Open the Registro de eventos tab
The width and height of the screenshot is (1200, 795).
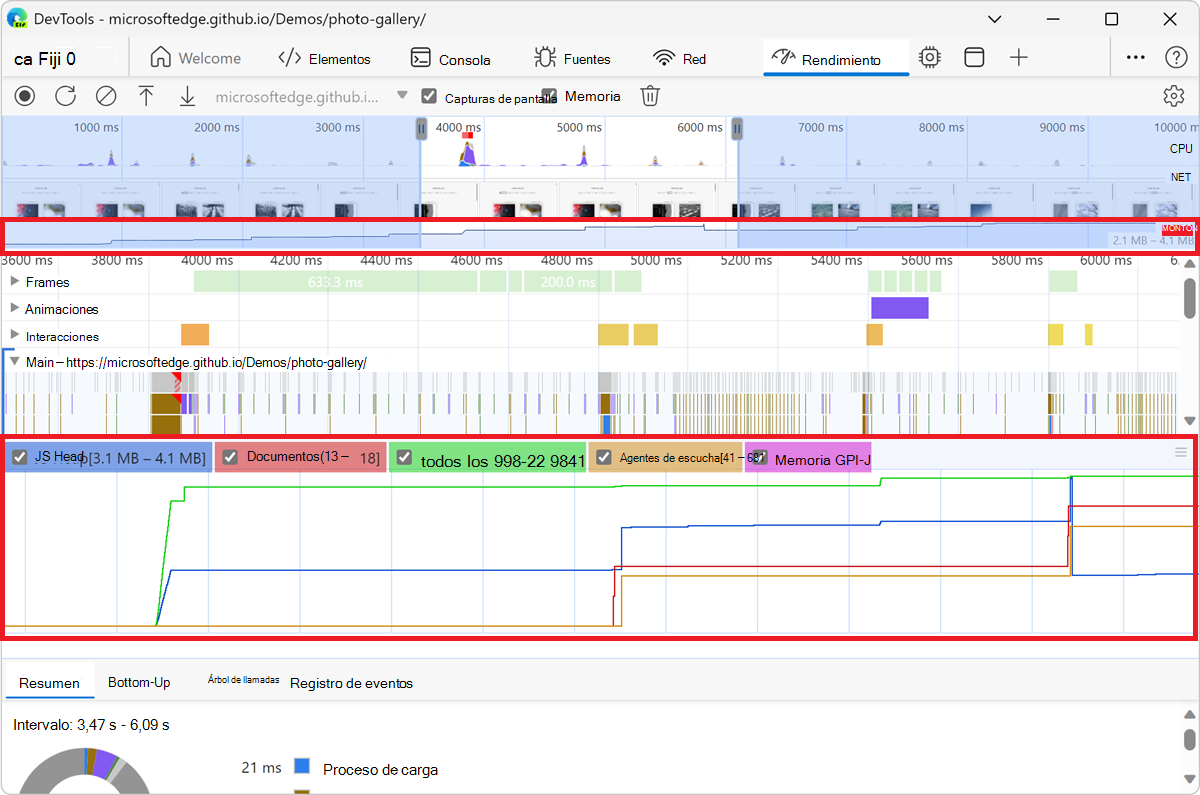point(351,683)
